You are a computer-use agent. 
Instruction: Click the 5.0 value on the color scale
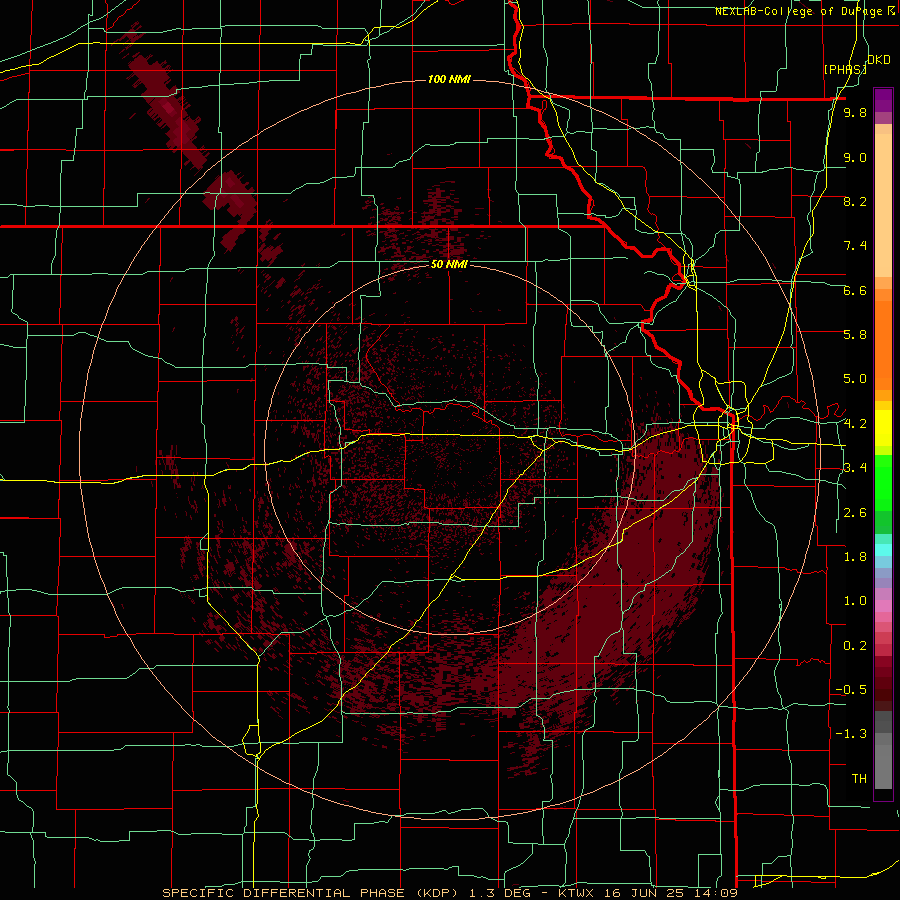[x=855, y=379]
